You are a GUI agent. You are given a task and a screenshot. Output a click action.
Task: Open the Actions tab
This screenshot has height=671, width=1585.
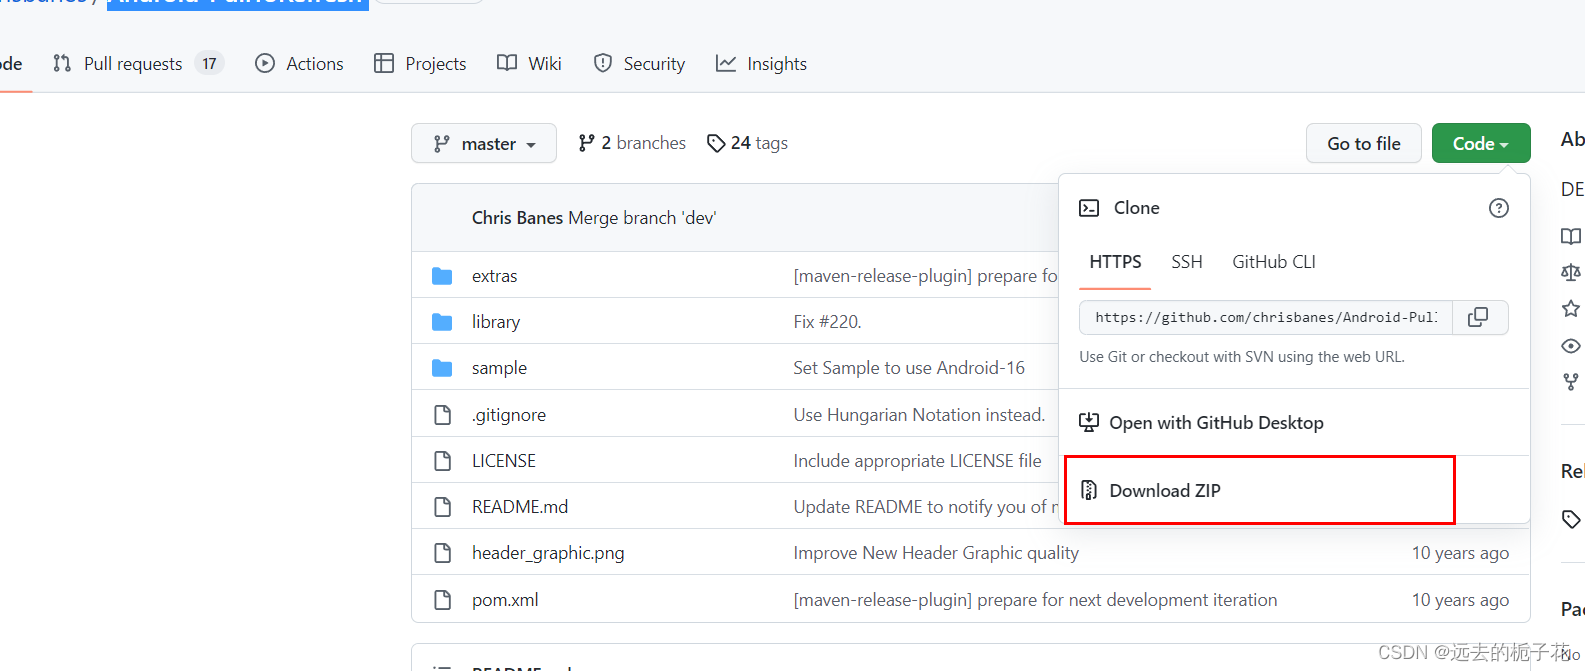point(300,63)
